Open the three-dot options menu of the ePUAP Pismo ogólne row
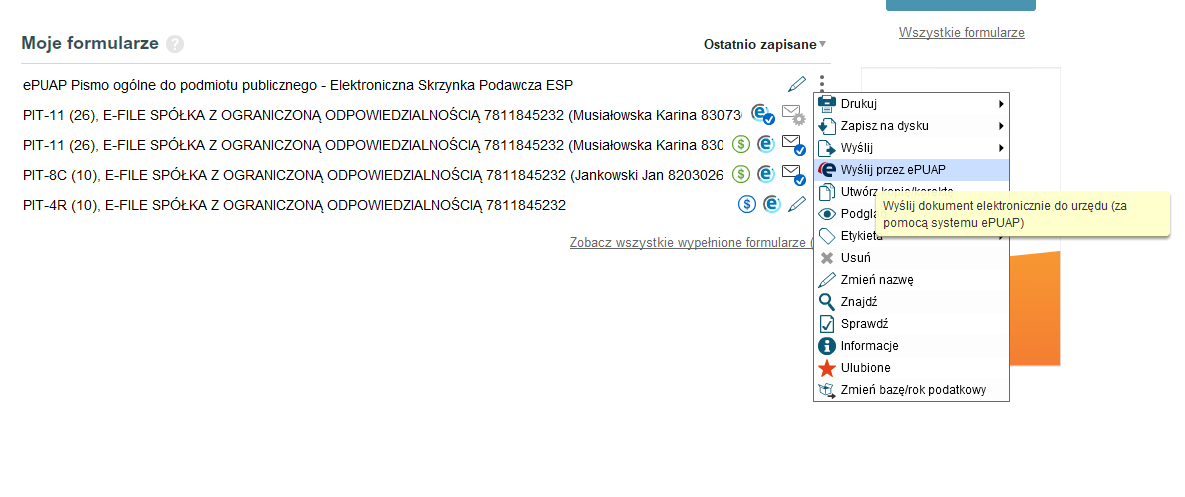 pos(822,82)
